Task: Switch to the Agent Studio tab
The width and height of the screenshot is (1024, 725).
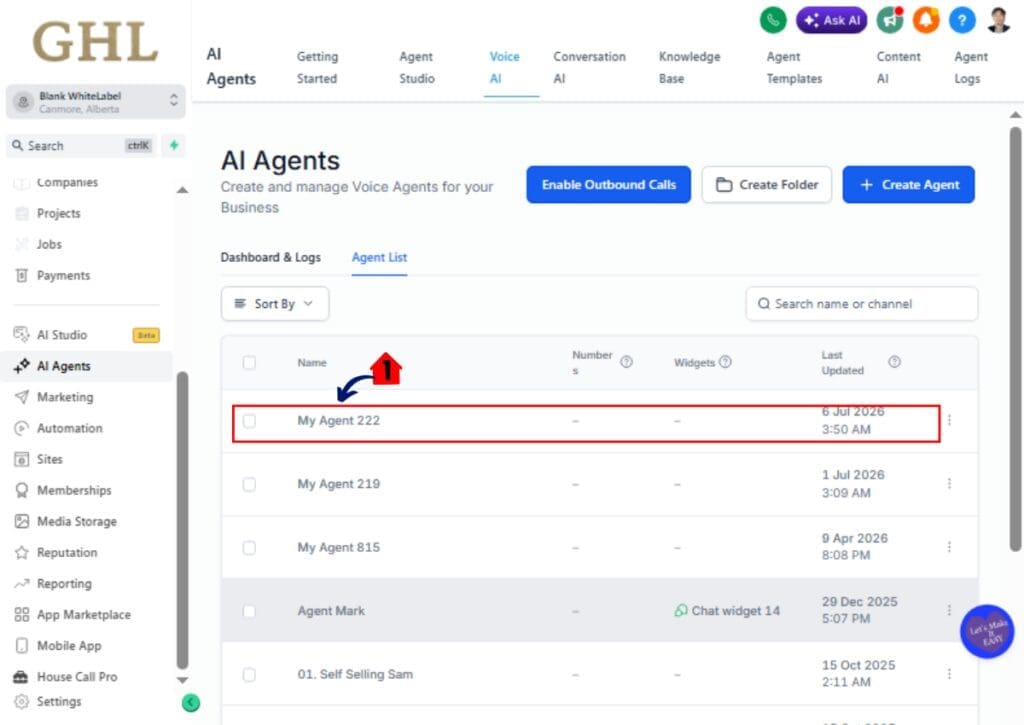Action: [x=417, y=67]
